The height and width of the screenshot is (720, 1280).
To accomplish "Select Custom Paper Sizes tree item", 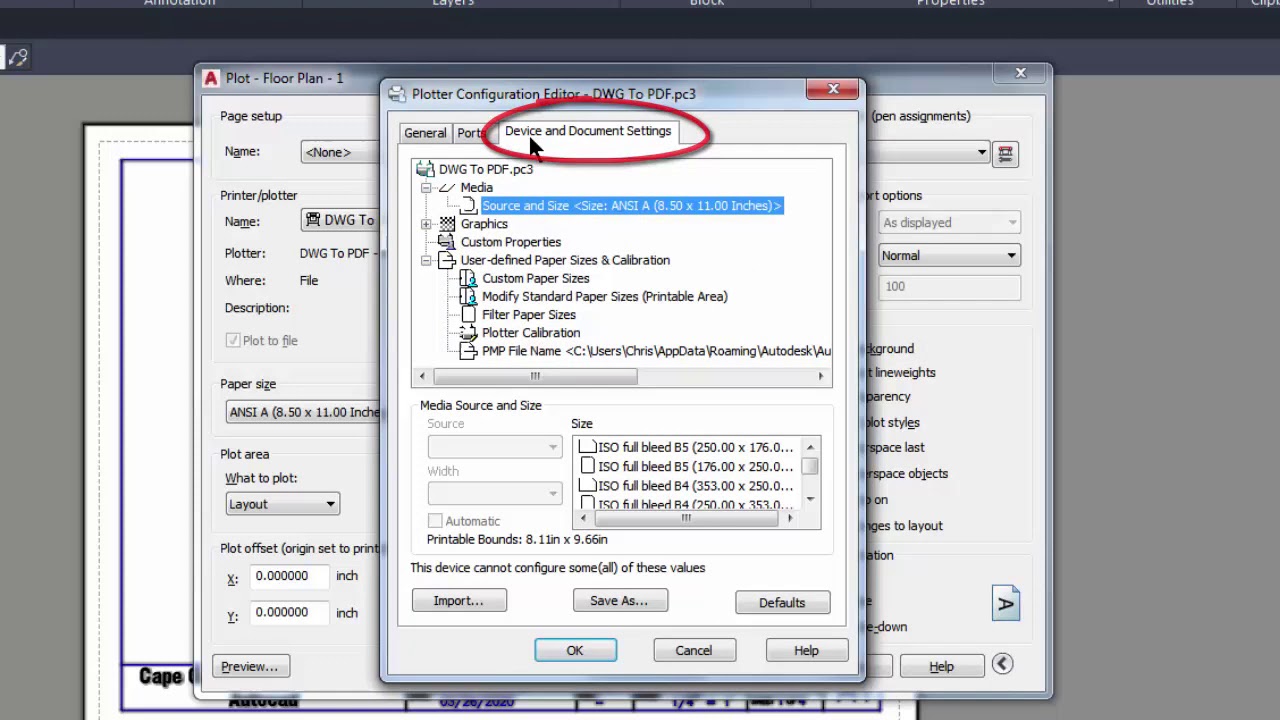I will click(536, 278).
